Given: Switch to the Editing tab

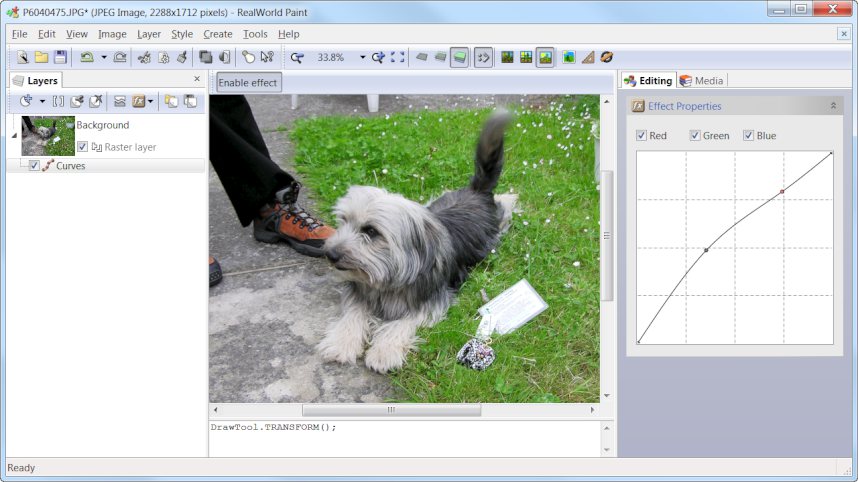Looking at the screenshot, I should click(x=648, y=81).
